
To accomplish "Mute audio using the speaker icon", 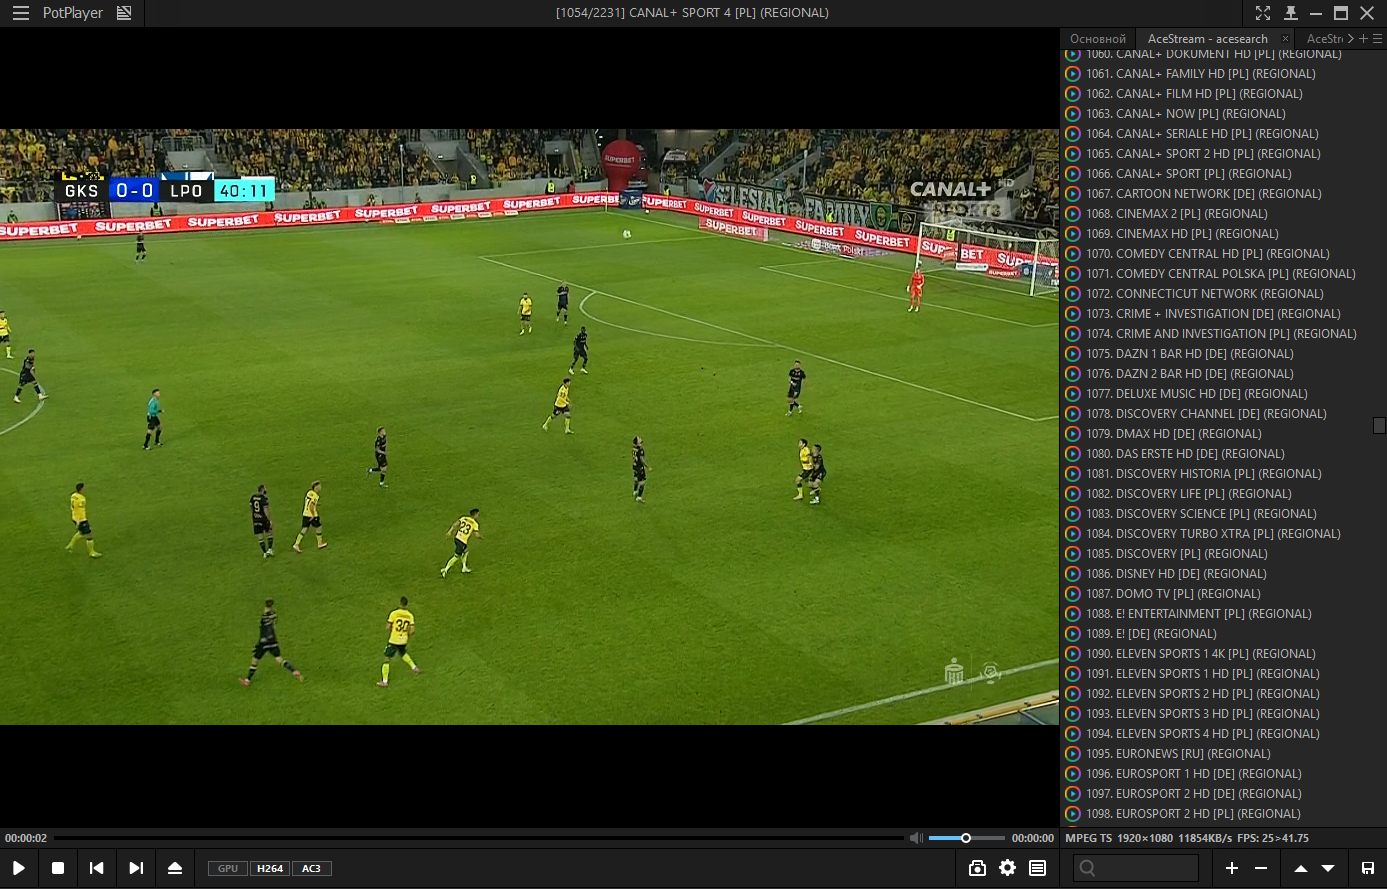I will coord(916,838).
